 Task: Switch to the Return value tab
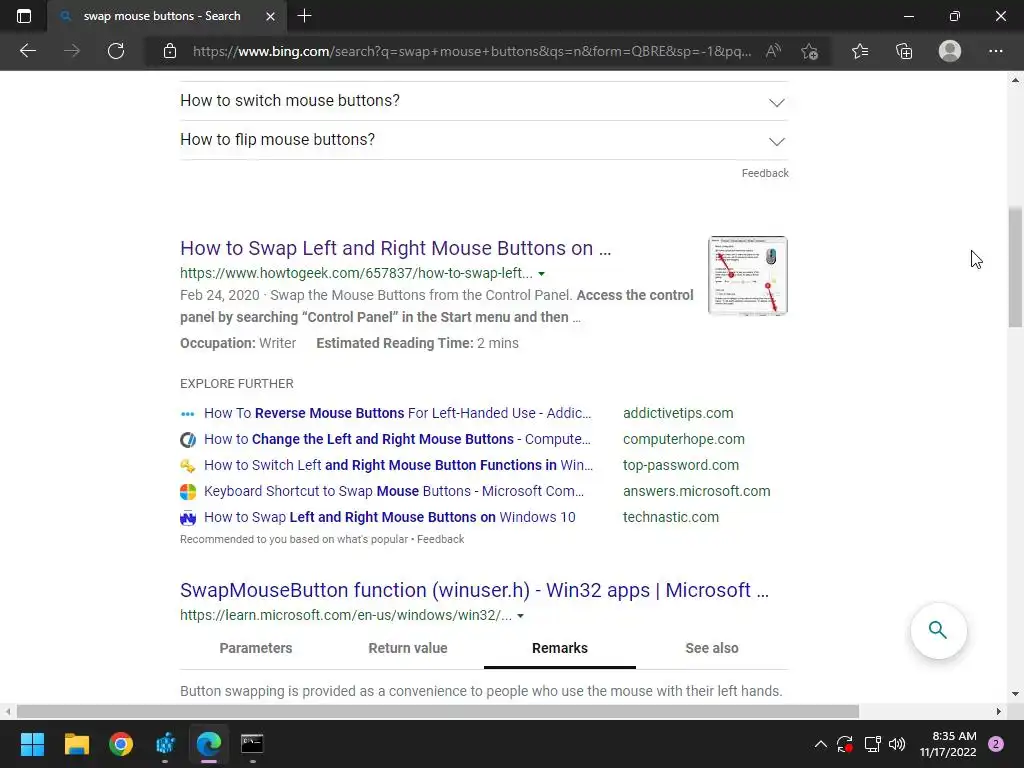coord(408,648)
